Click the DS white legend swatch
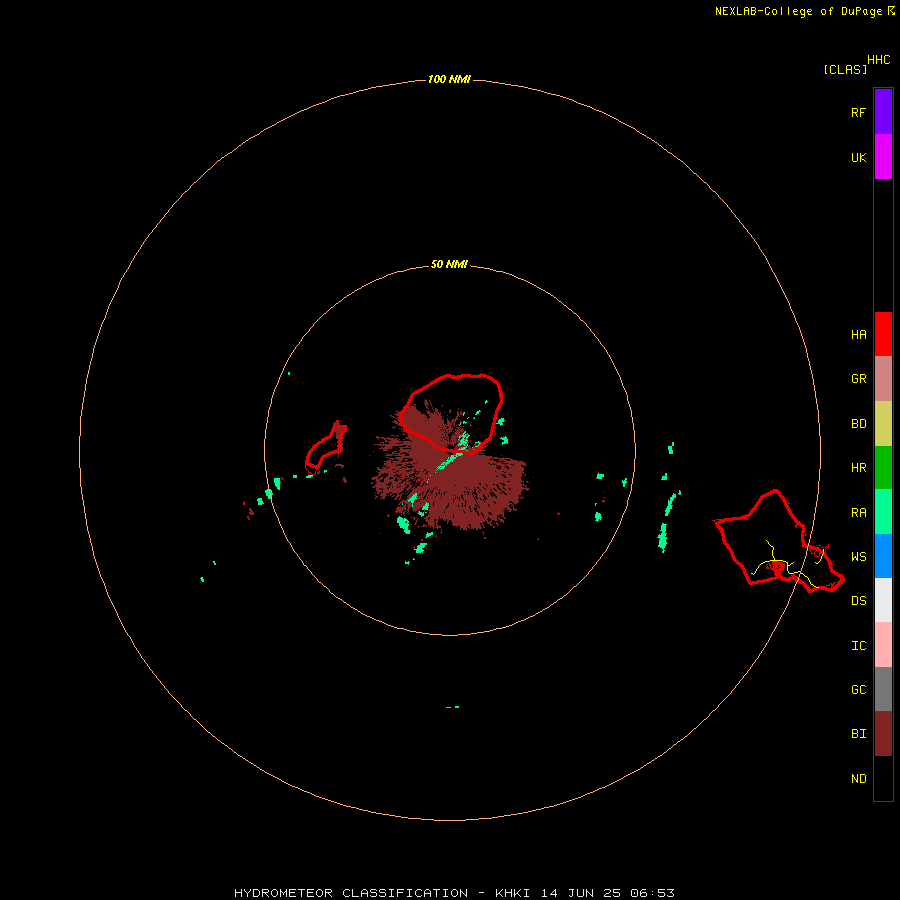The height and width of the screenshot is (900, 900). coord(883,600)
